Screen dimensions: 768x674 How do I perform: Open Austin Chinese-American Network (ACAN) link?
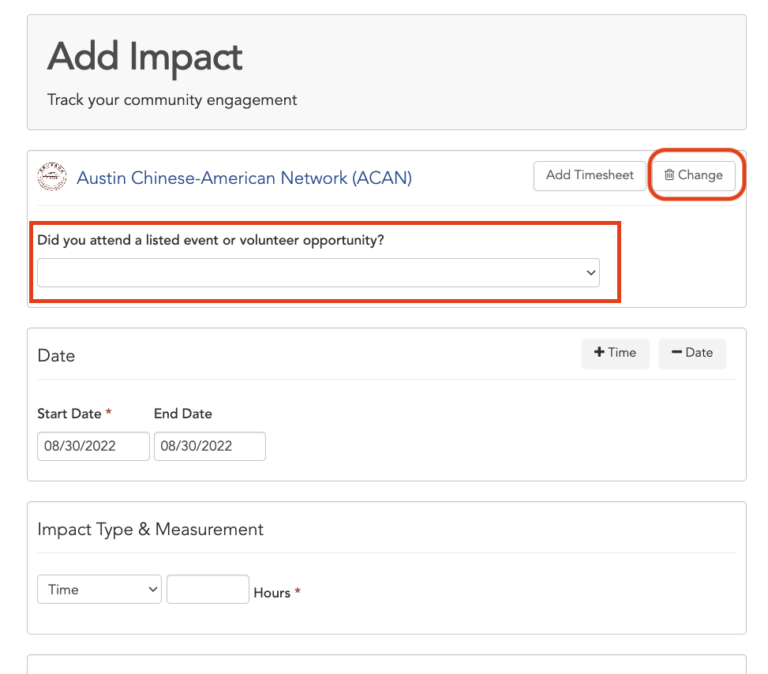pos(244,178)
